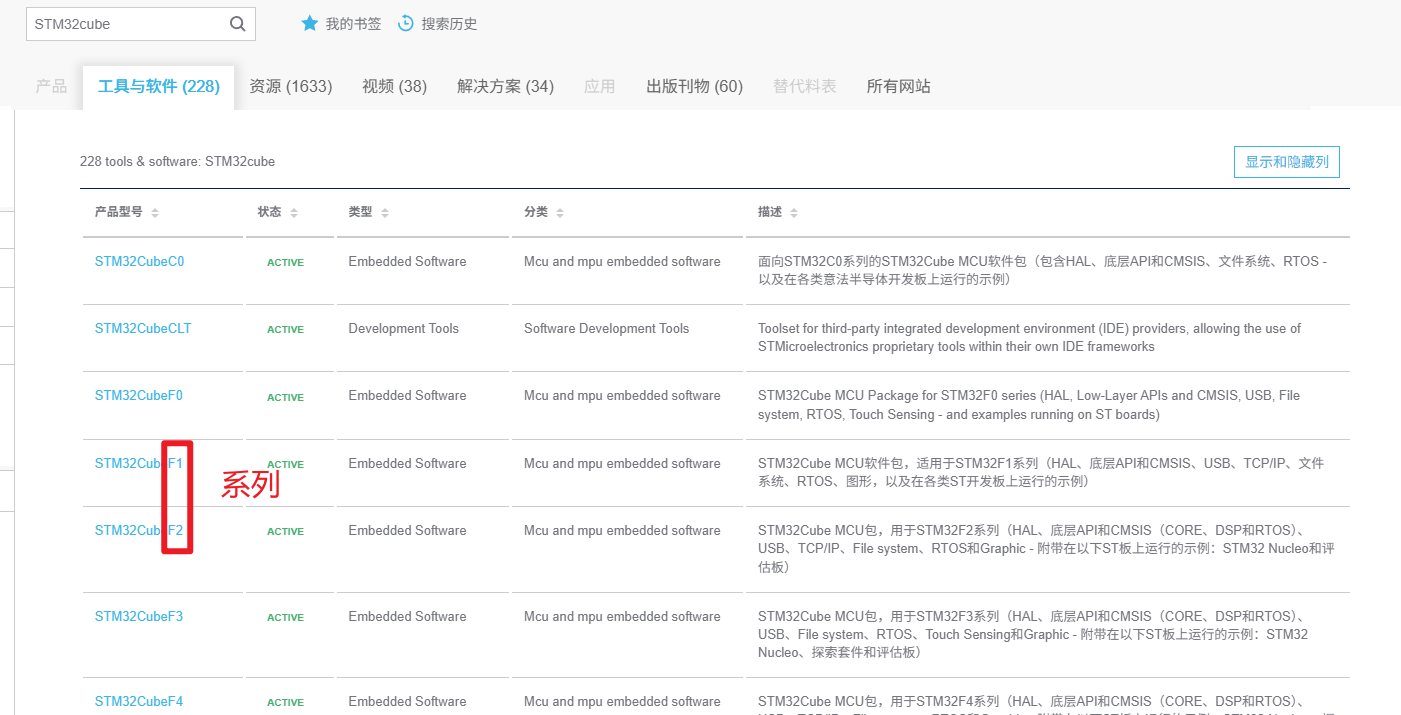Click Software Development Tools category cell

606,329
